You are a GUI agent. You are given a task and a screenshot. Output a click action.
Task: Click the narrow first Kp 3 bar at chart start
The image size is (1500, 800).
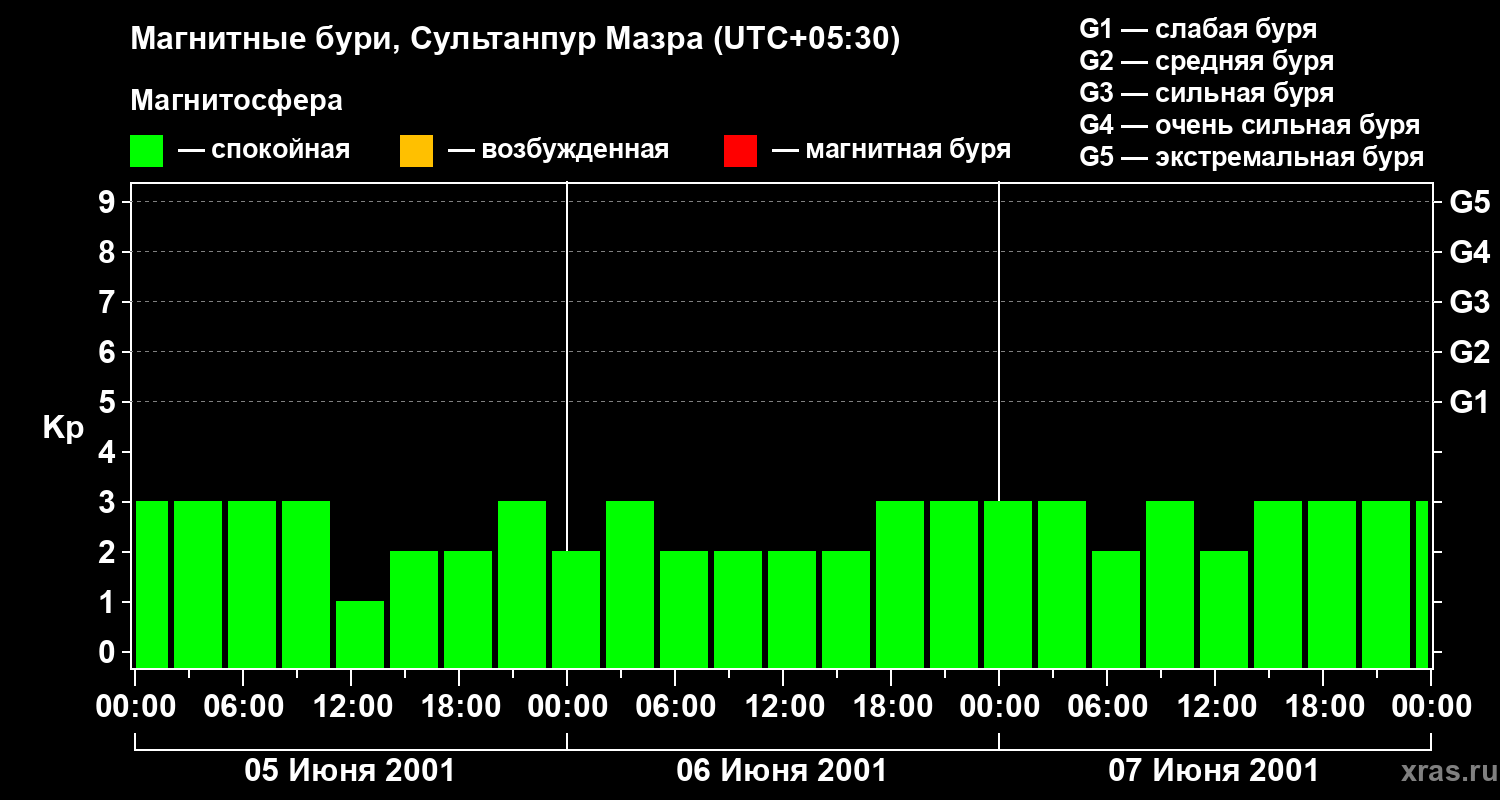coord(152,584)
